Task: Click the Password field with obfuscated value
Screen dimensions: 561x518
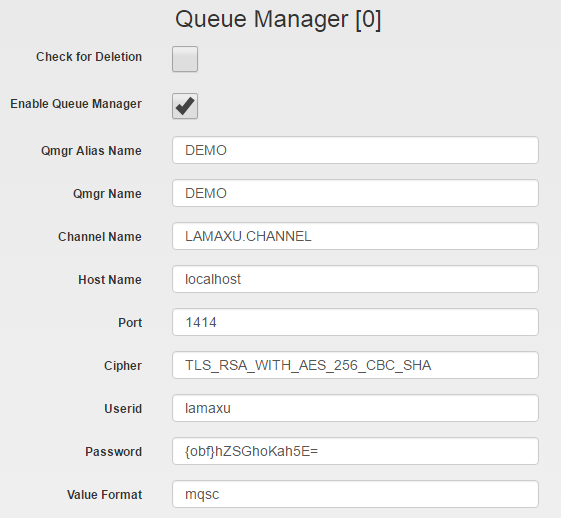Action: coord(355,451)
